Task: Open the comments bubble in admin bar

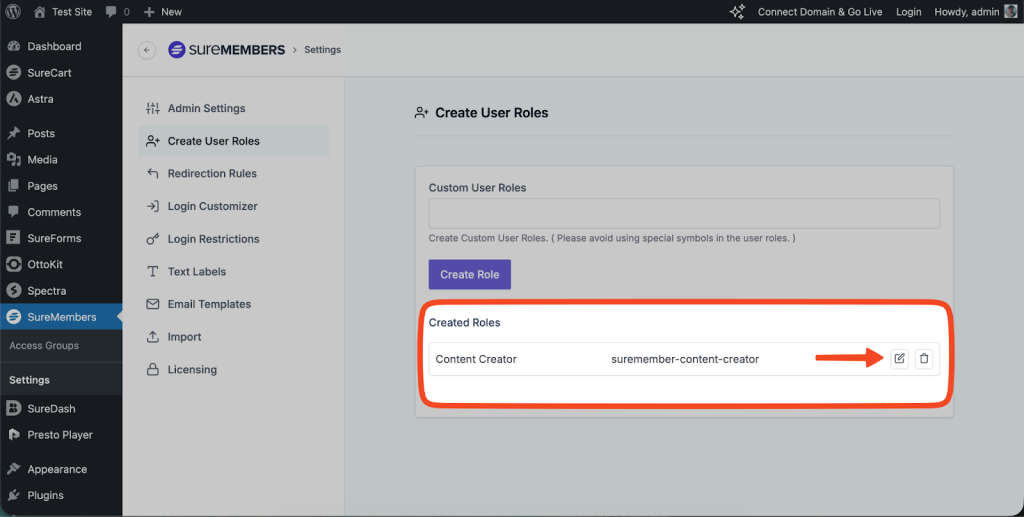Action: (x=117, y=12)
